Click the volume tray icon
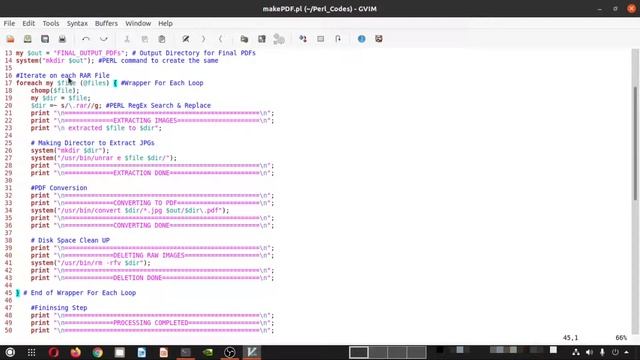The image size is (640, 360). pyautogui.click(x=589, y=352)
